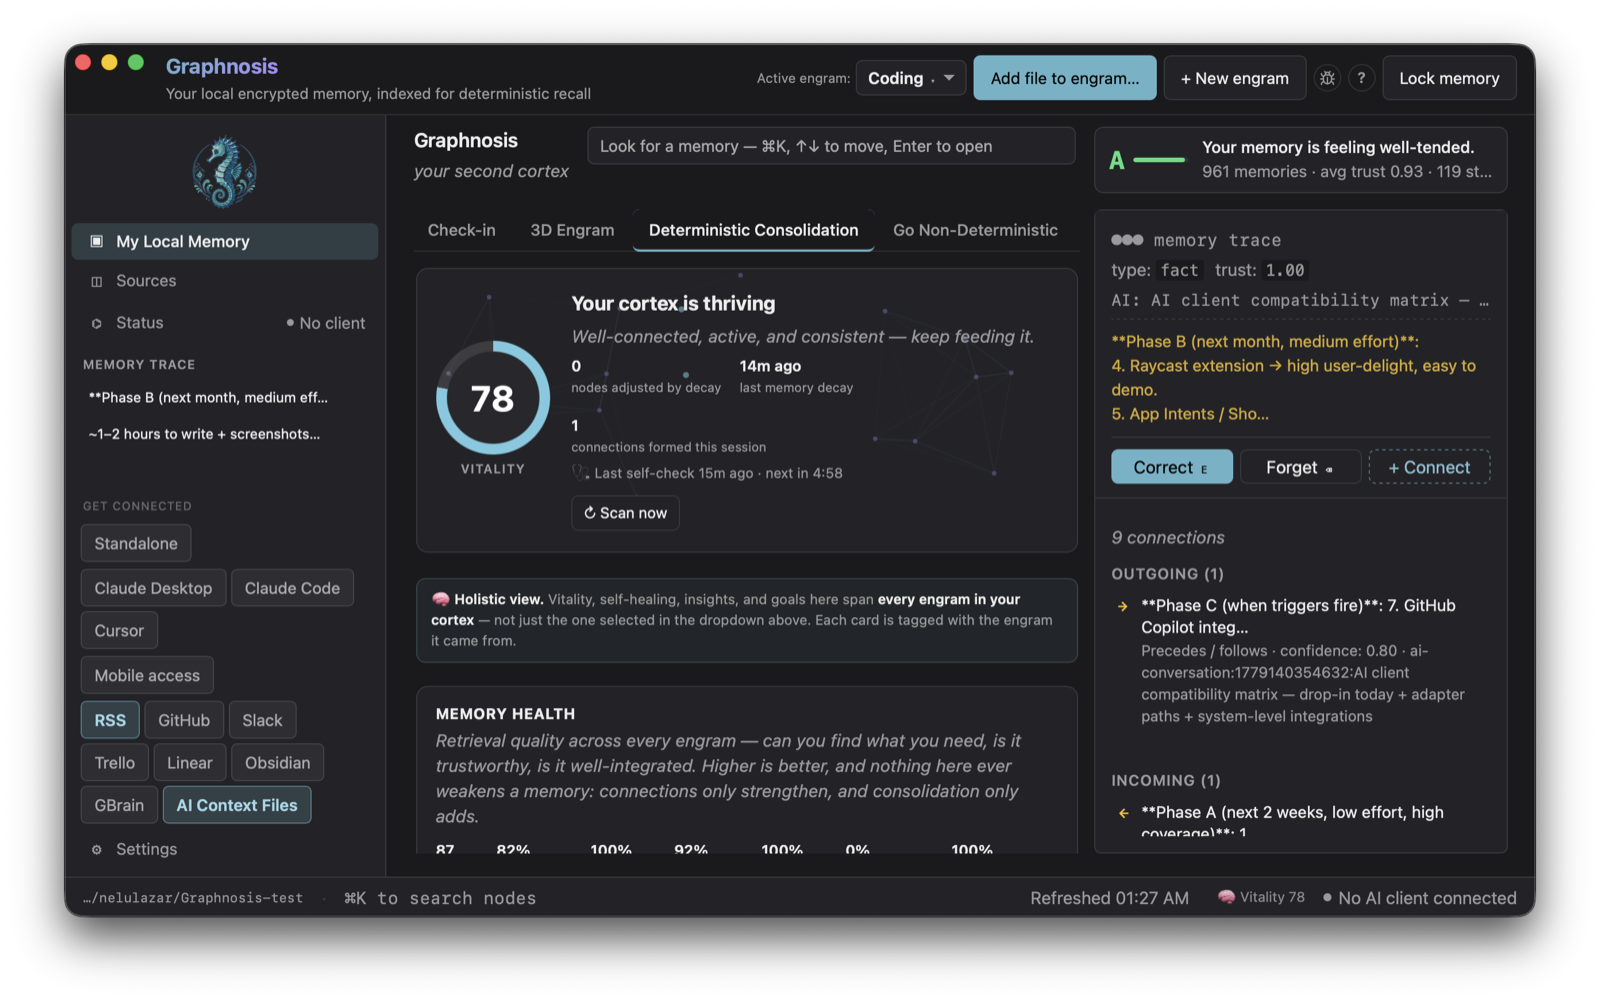Click the brain icon next to Holistic view
Viewport: 1600px width, 1002px height.
pyautogui.click(x=441, y=599)
